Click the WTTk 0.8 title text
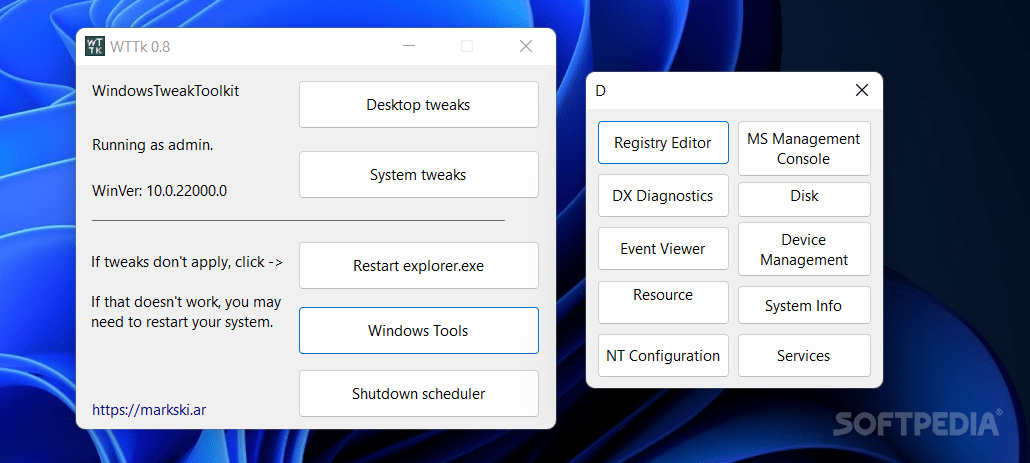The height and width of the screenshot is (463, 1030). pos(140,47)
